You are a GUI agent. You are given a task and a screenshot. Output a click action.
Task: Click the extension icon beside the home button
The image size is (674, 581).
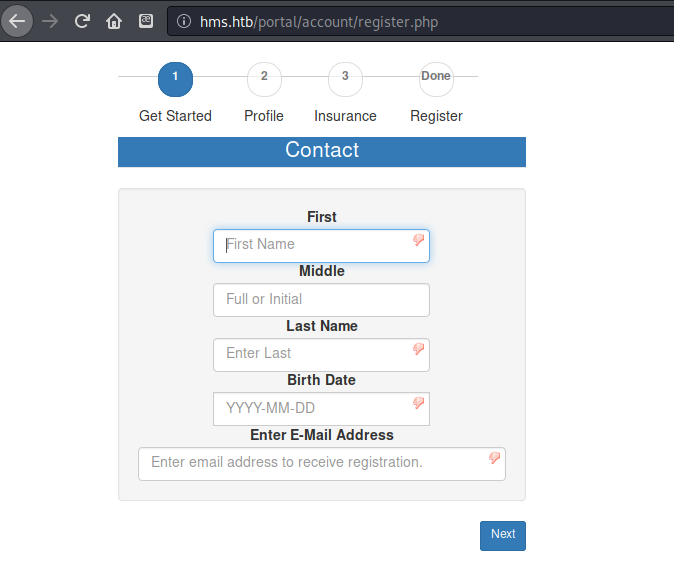point(146,21)
